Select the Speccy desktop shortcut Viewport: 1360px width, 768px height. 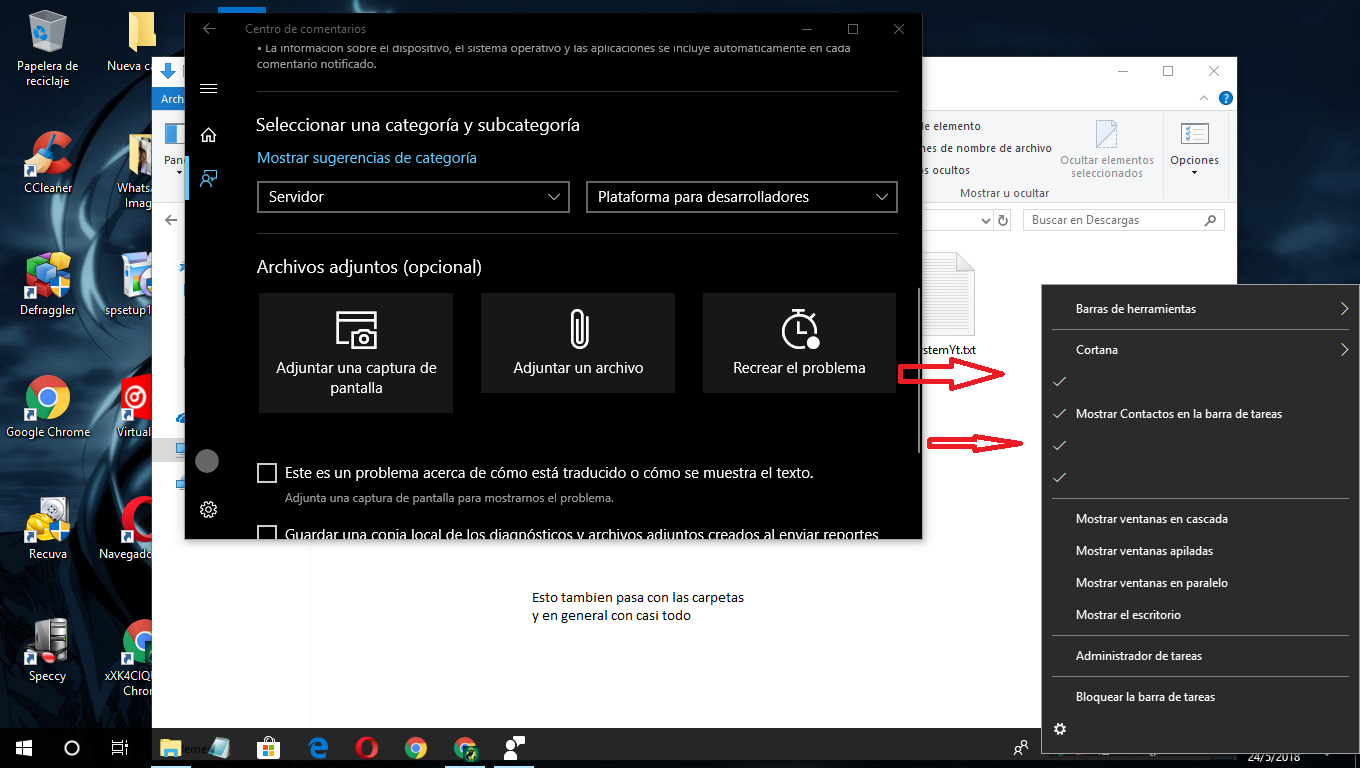point(48,651)
